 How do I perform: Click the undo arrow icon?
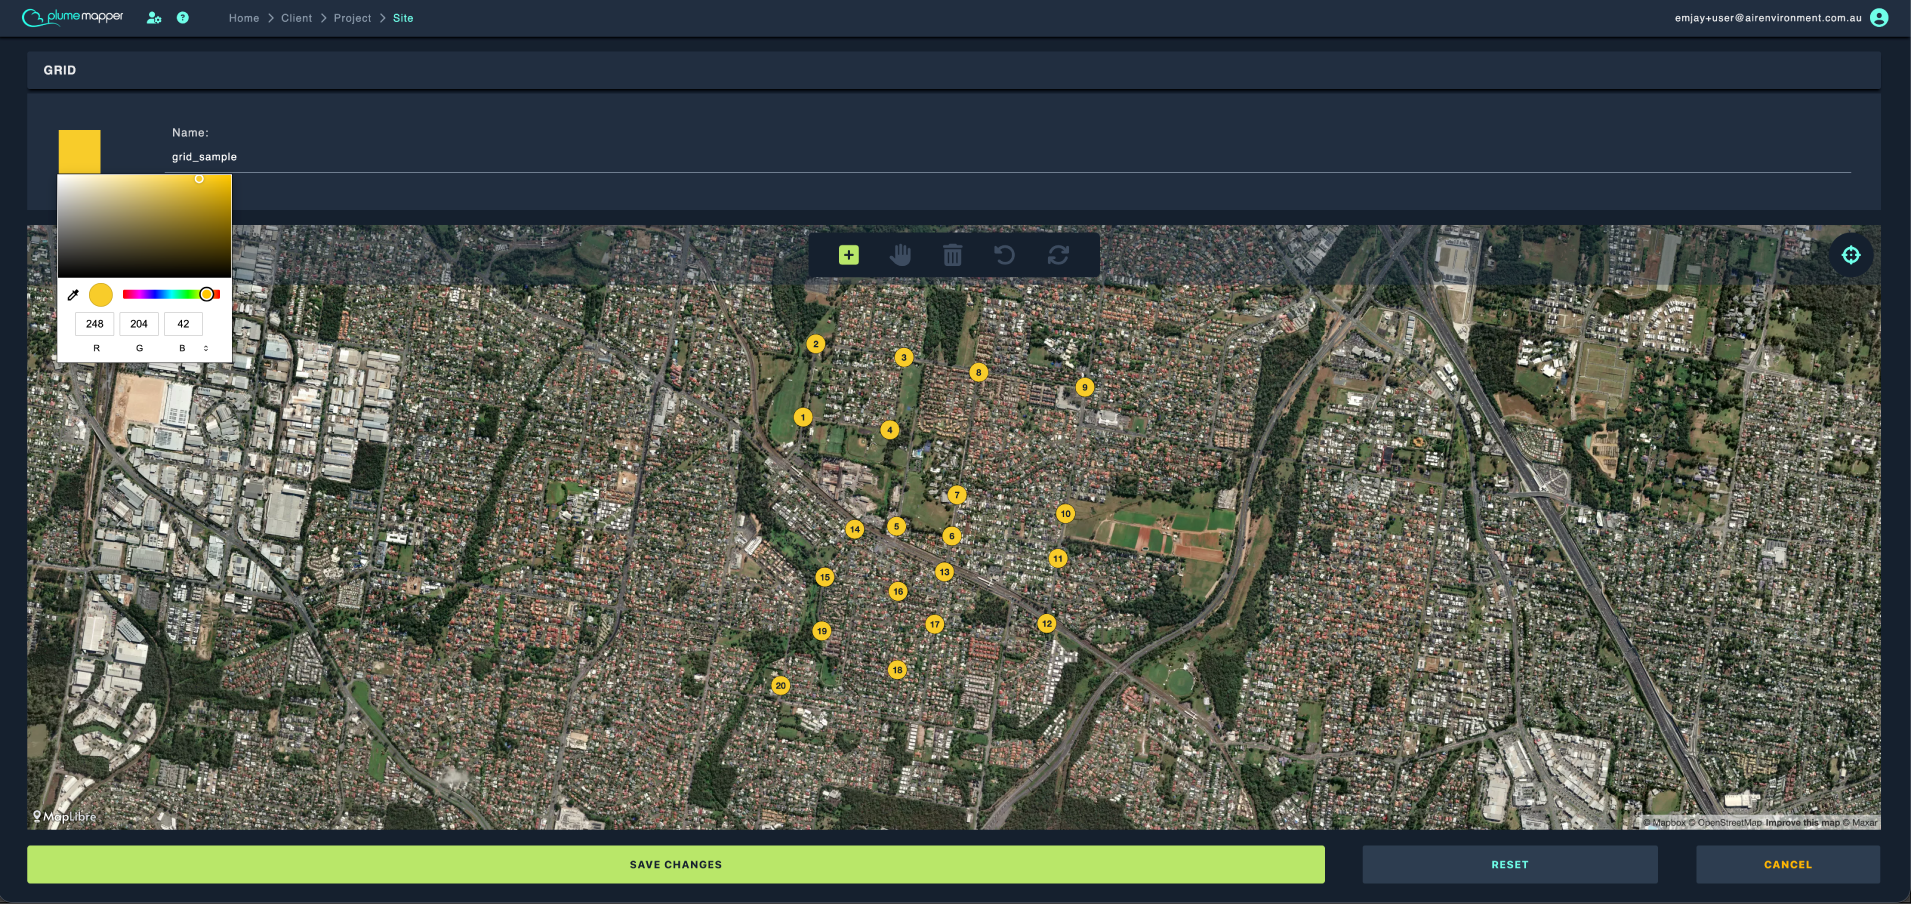1004,255
